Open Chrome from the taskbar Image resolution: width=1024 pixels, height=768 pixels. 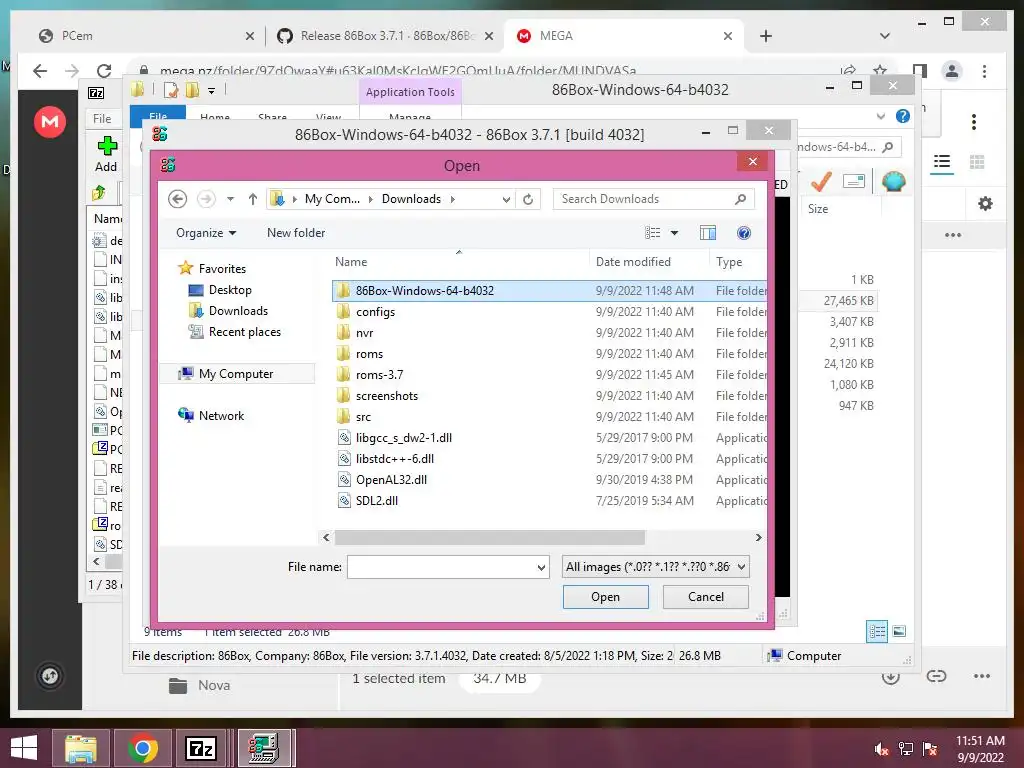point(142,748)
